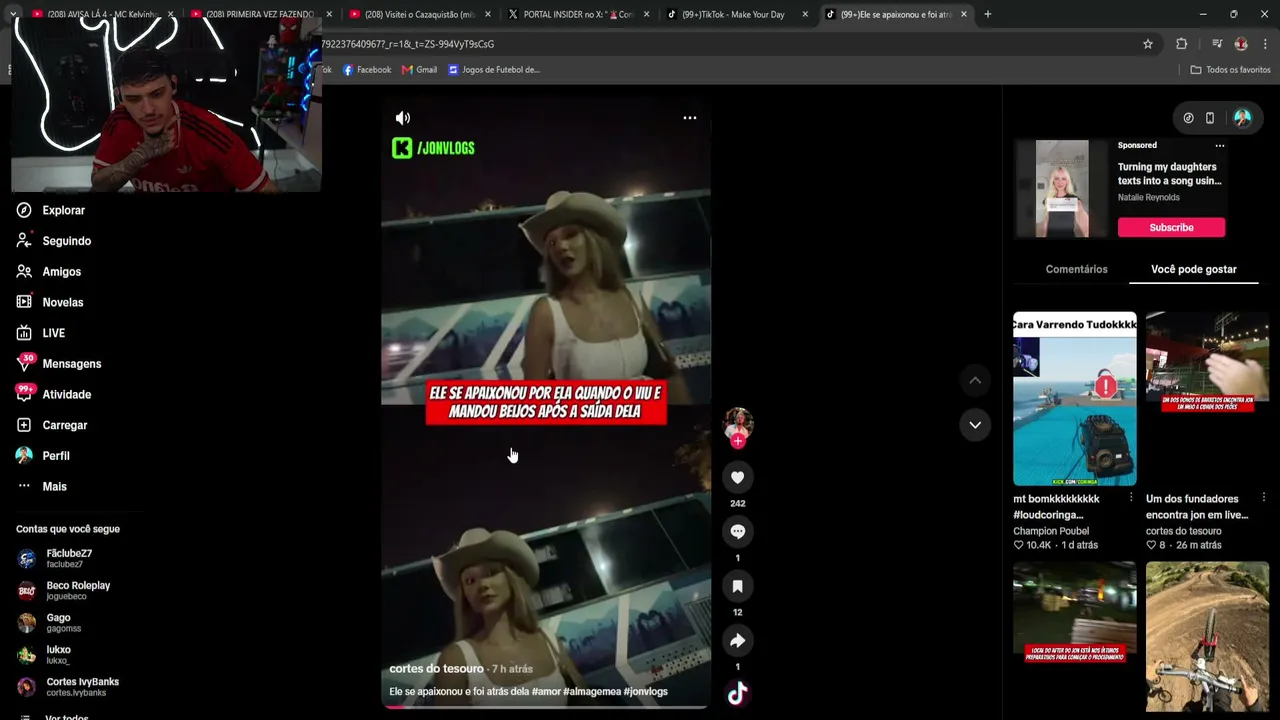
Task: Open the Facebook bookmark
Action: (x=367, y=70)
